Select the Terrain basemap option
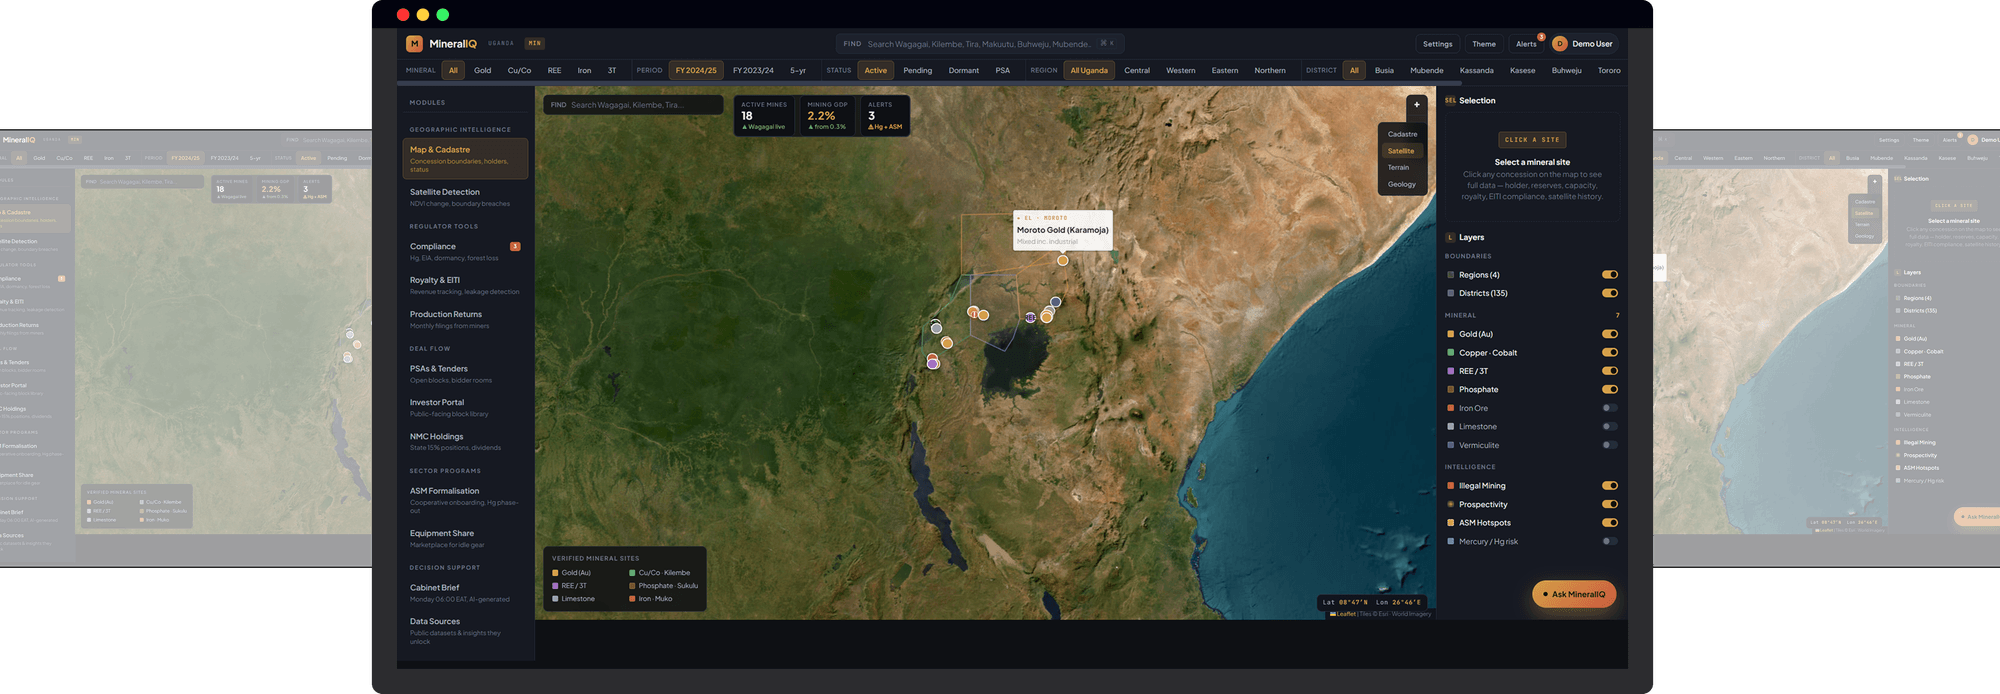This screenshot has width=2000, height=694. pos(1402,167)
